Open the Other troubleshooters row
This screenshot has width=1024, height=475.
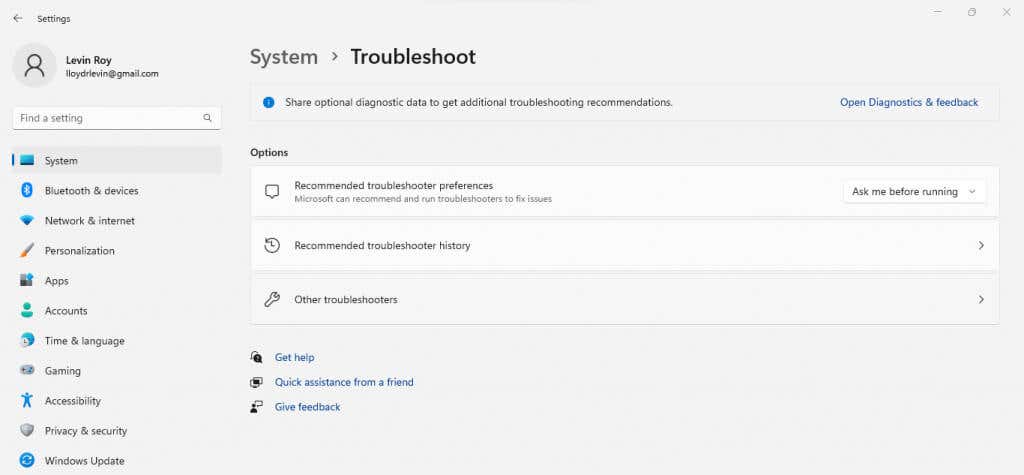click(x=624, y=299)
